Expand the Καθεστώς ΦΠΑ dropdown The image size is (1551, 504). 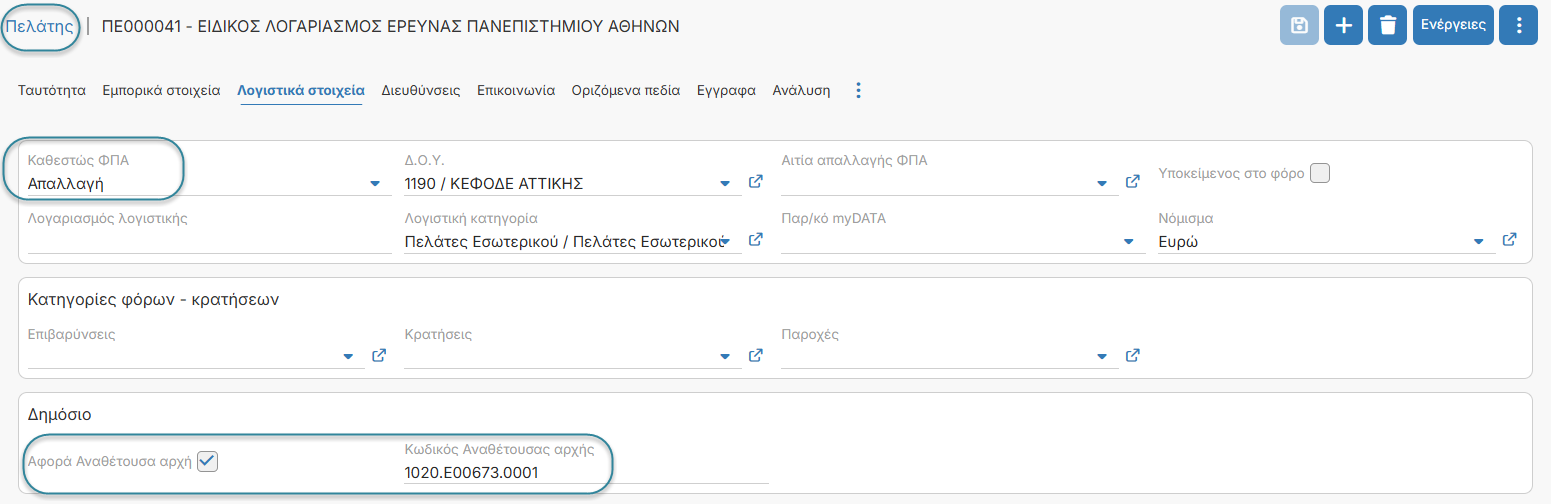[x=375, y=184]
